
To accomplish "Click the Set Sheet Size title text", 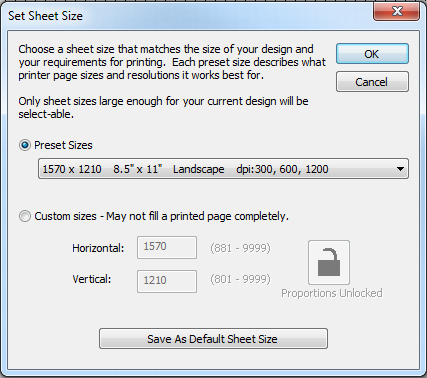I will 45,16.
